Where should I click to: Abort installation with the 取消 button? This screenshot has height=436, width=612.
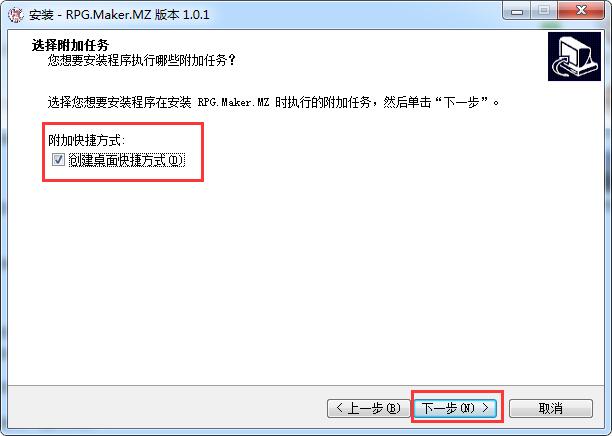[x=551, y=408]
